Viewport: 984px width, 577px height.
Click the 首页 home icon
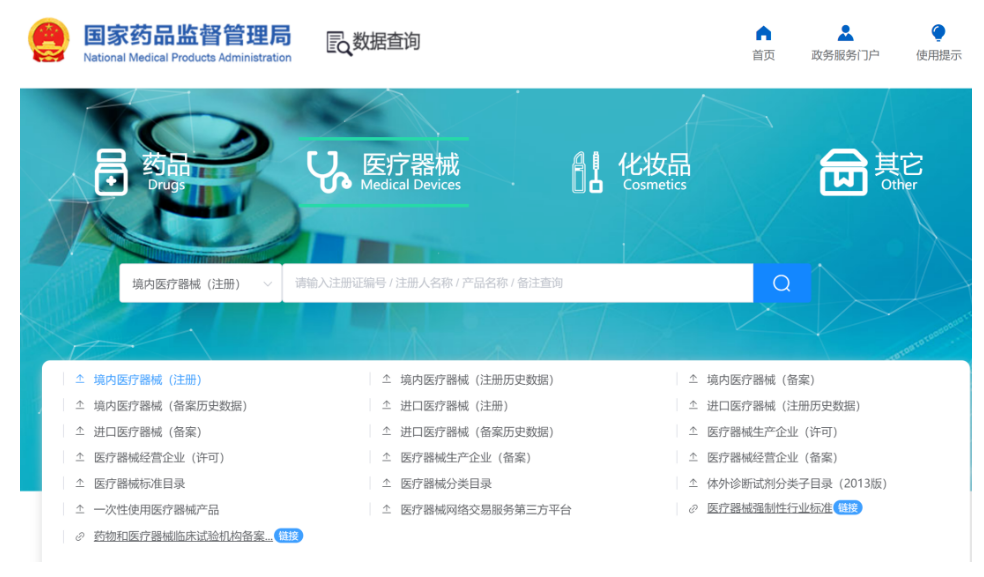click(763, 33)
